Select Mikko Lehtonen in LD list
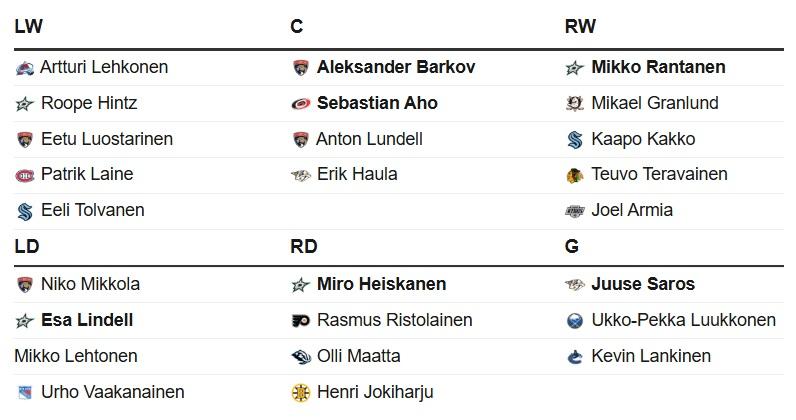796x420 pixels. click(76, 356)
